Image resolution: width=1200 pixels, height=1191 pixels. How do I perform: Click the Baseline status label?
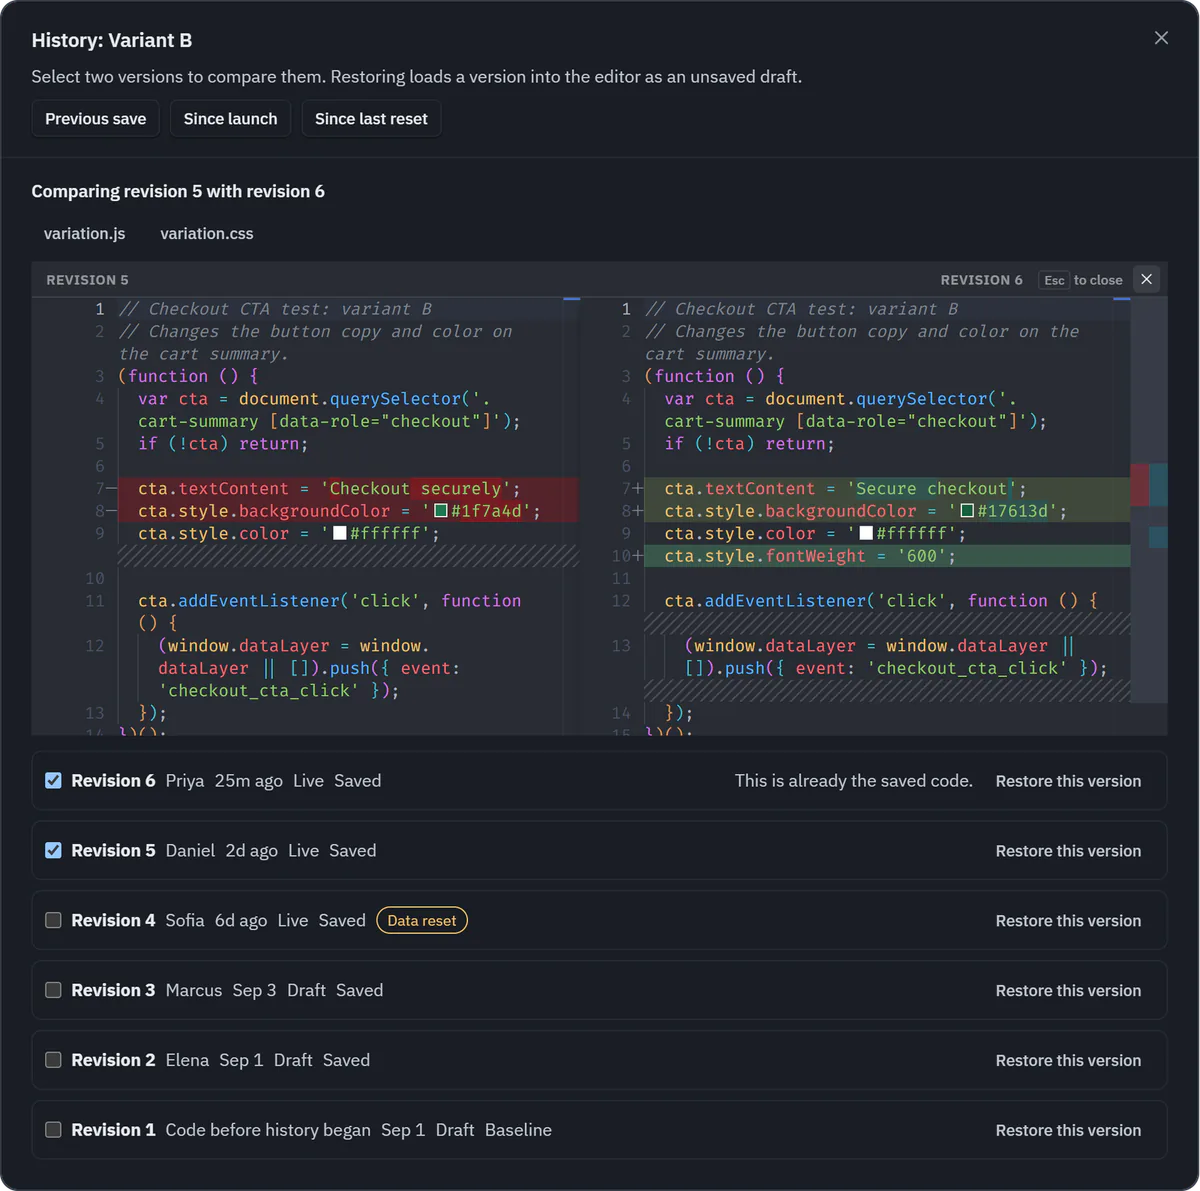tap(518, 1130)
